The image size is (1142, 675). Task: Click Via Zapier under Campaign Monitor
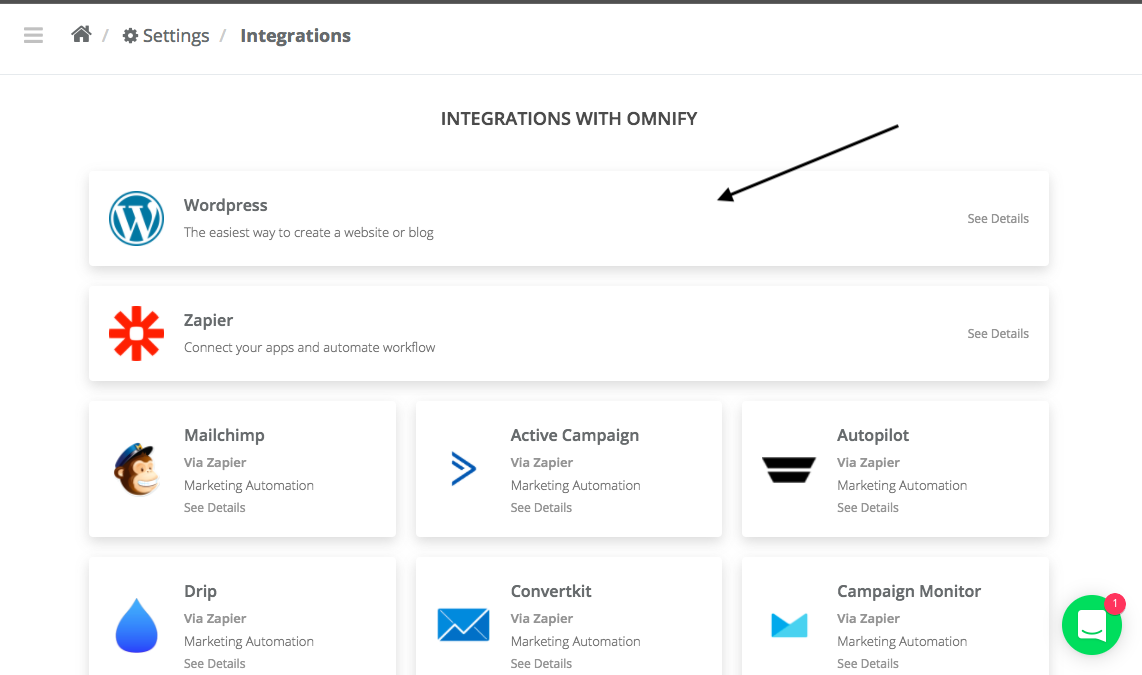pos(868,618)
